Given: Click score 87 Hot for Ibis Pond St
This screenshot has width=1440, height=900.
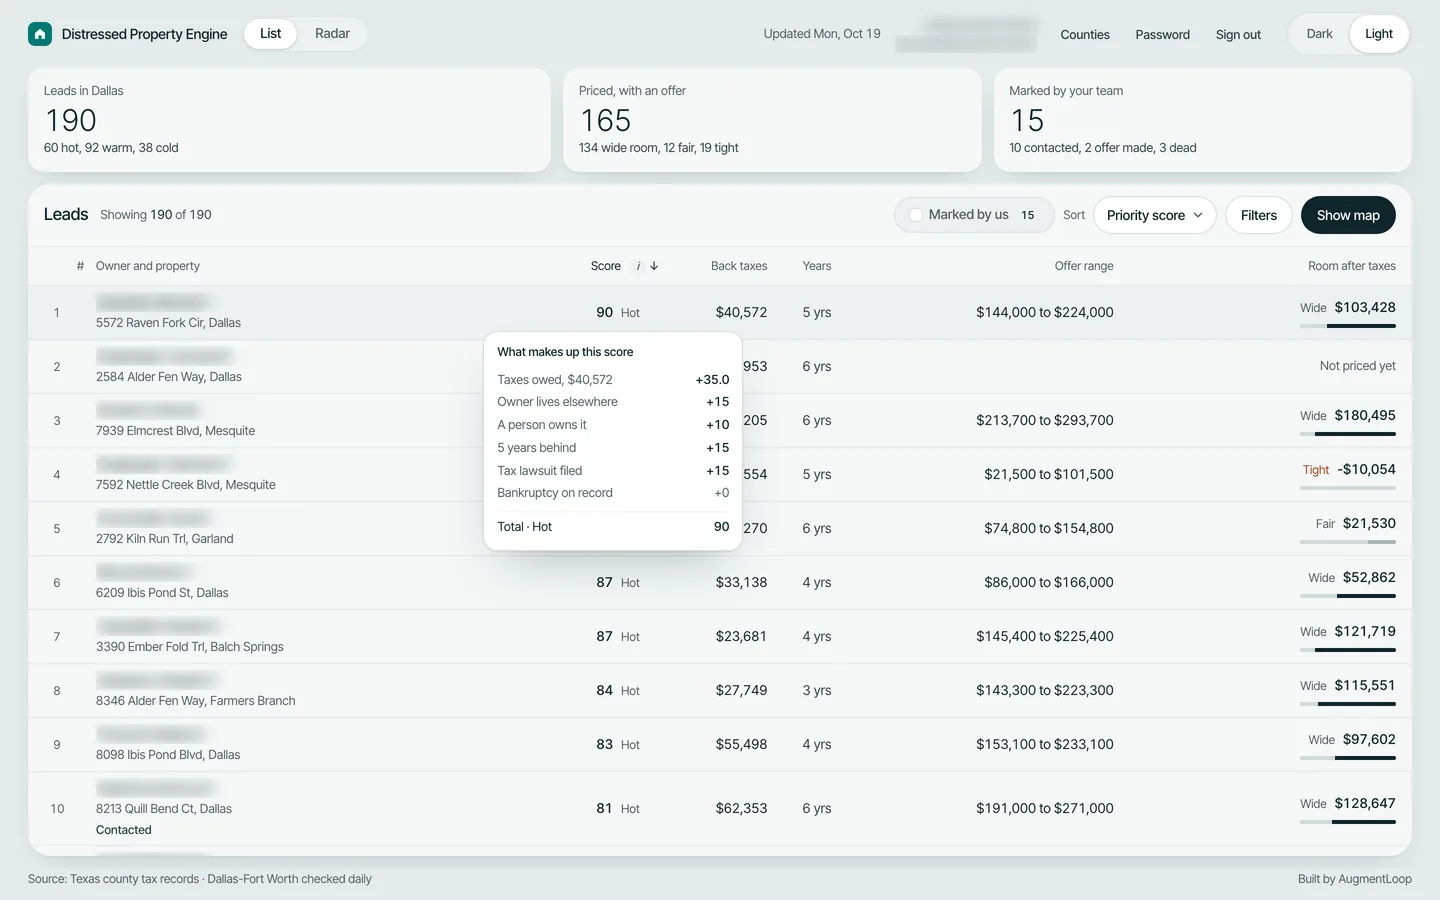Looking at the screenshot, I should tap(618, 582).
